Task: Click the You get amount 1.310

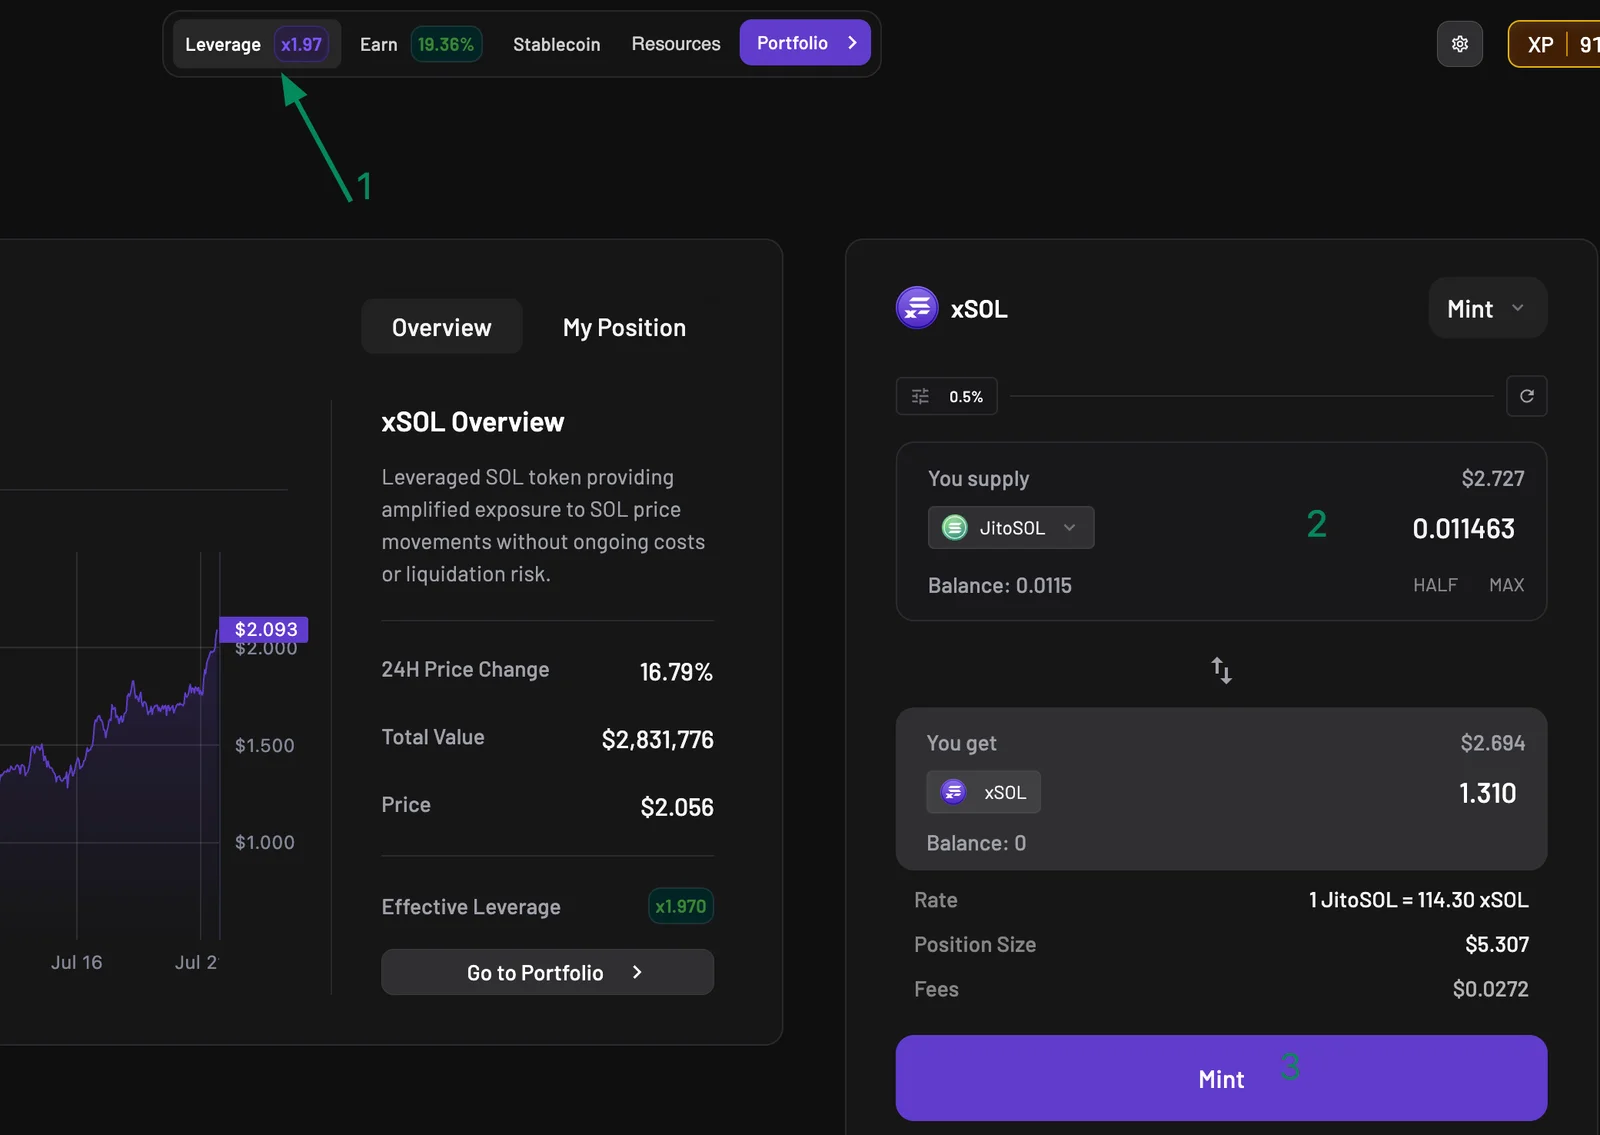Action: [1487, 793]
